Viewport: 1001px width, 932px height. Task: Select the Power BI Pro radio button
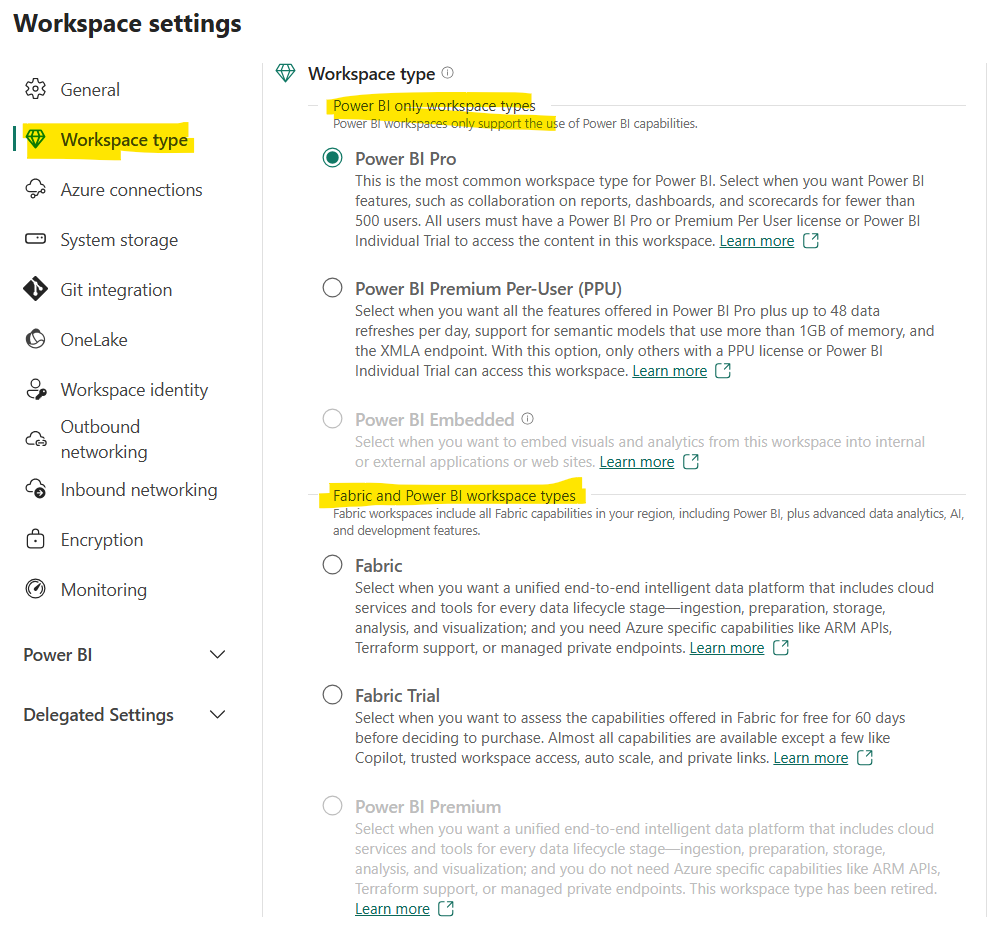pyautogui.click(x=332, y=158)
